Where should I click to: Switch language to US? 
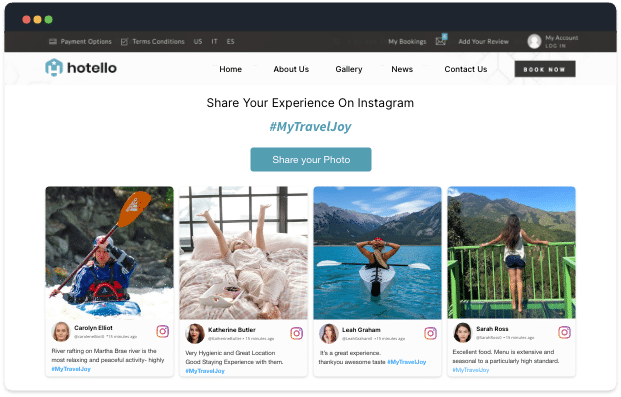click(x=198, y=42)
